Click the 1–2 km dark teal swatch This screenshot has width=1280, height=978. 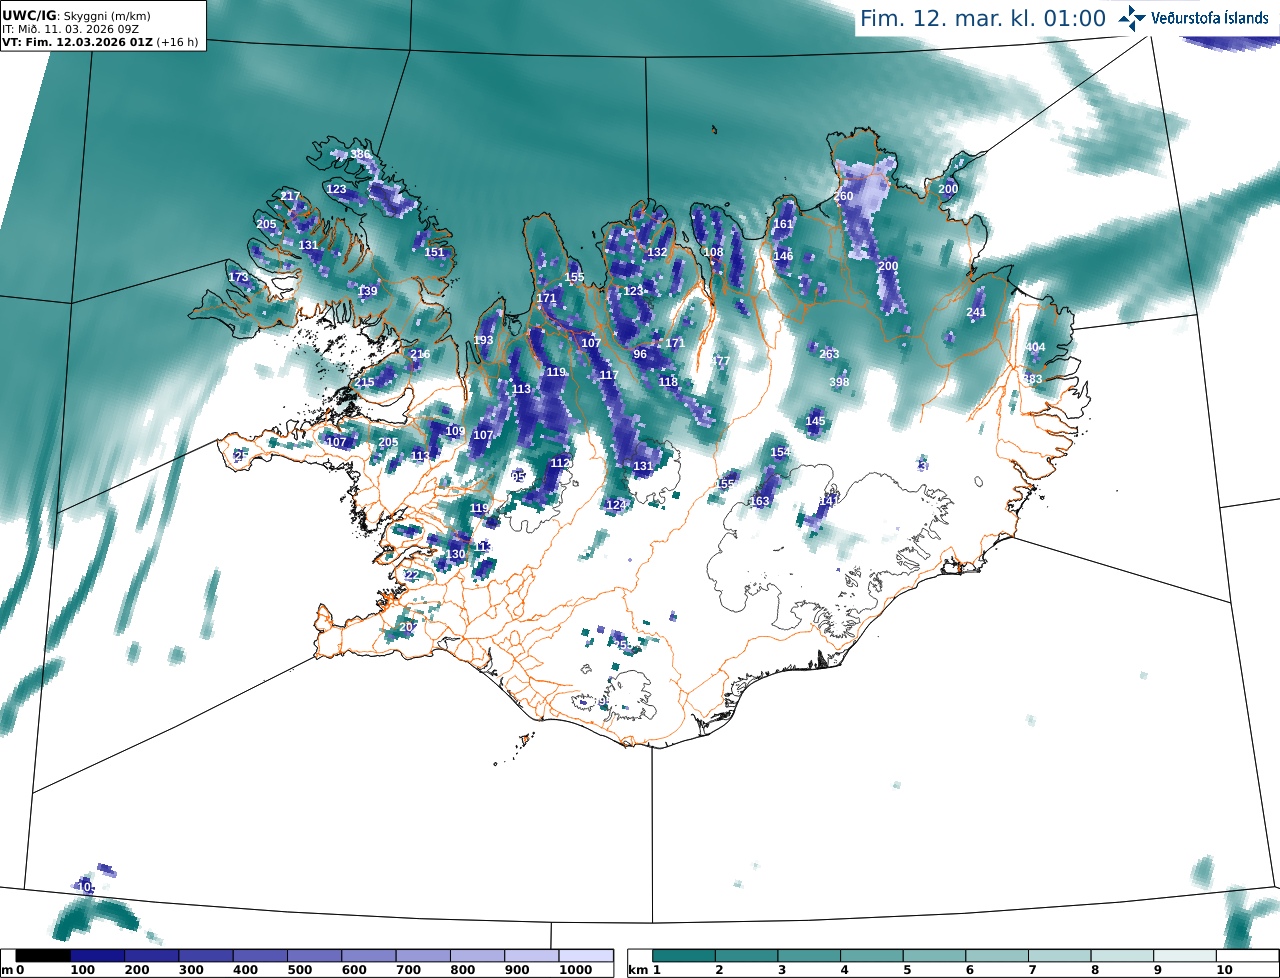coord(685,956)
